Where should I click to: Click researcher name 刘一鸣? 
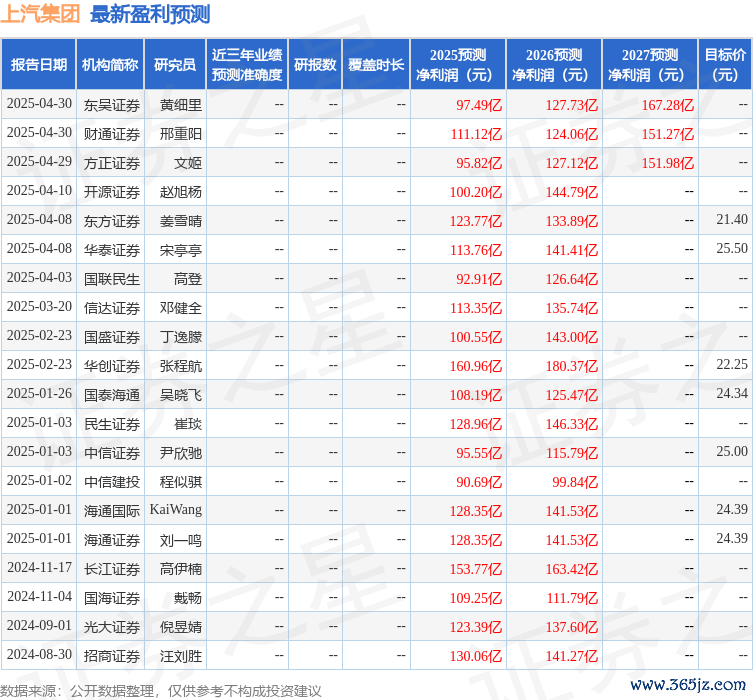click(x=181, y=540)
